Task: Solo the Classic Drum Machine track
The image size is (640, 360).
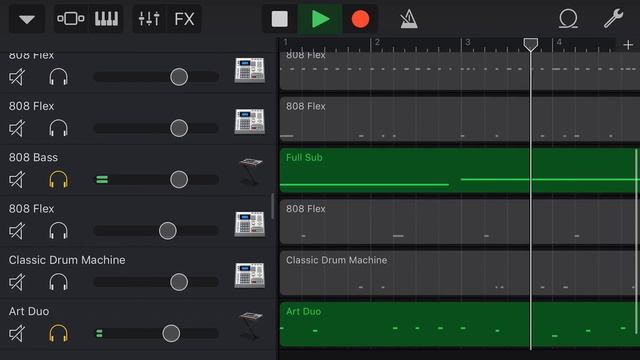Action: tap(58, 282)
